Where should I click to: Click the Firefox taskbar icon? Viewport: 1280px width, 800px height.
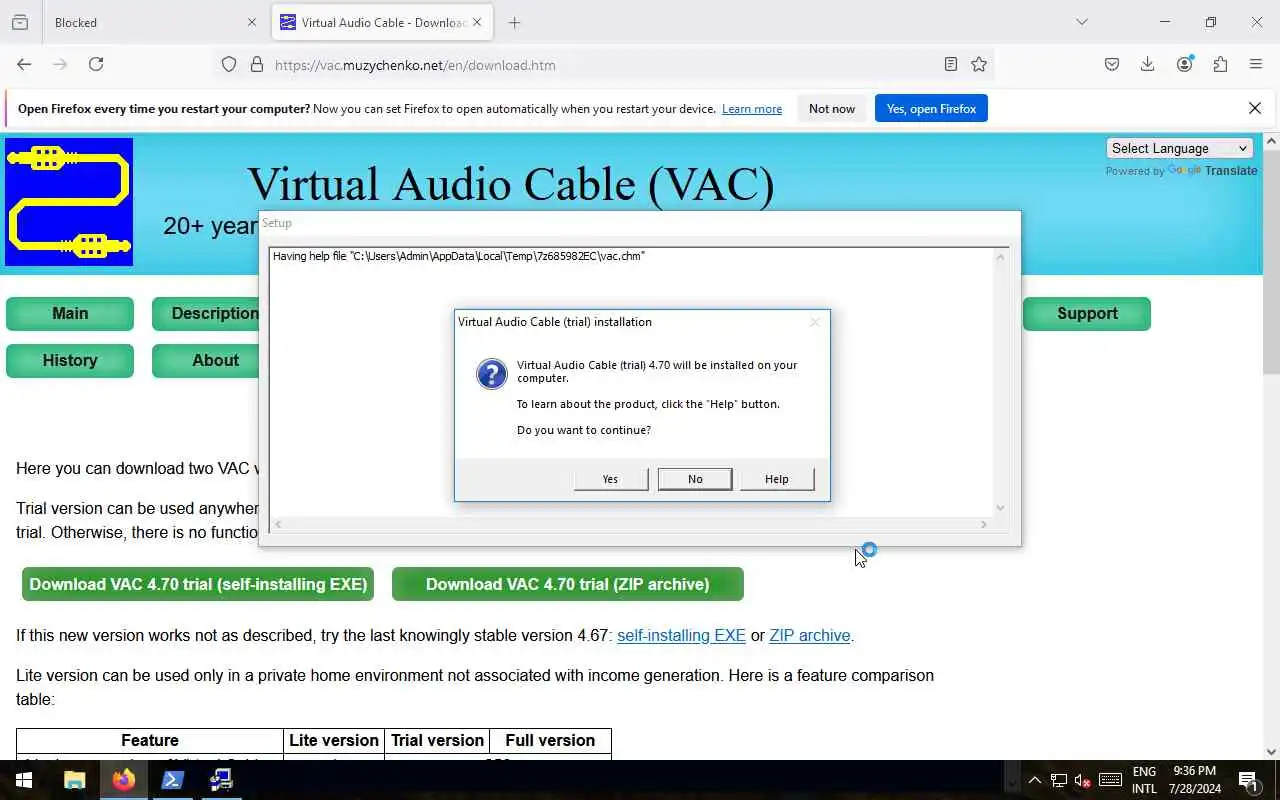[124, 780]
